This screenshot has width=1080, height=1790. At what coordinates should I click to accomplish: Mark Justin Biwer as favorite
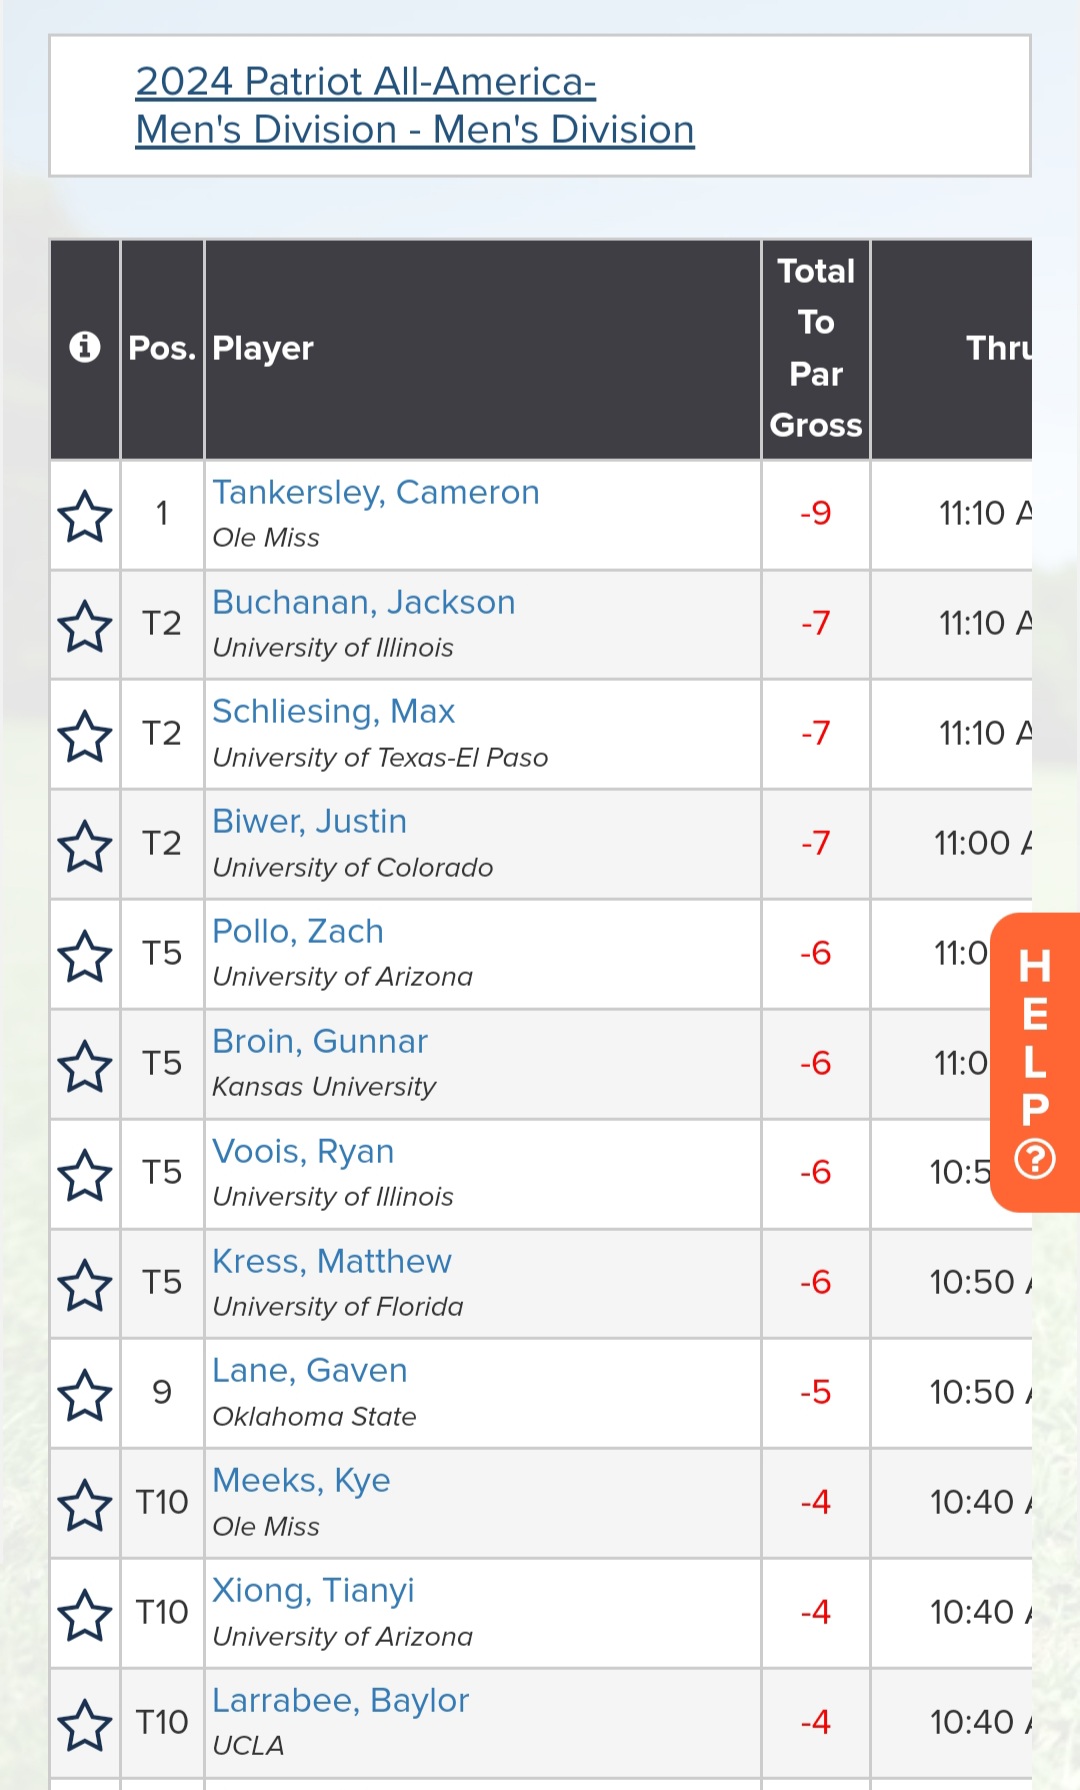(85, 846)
